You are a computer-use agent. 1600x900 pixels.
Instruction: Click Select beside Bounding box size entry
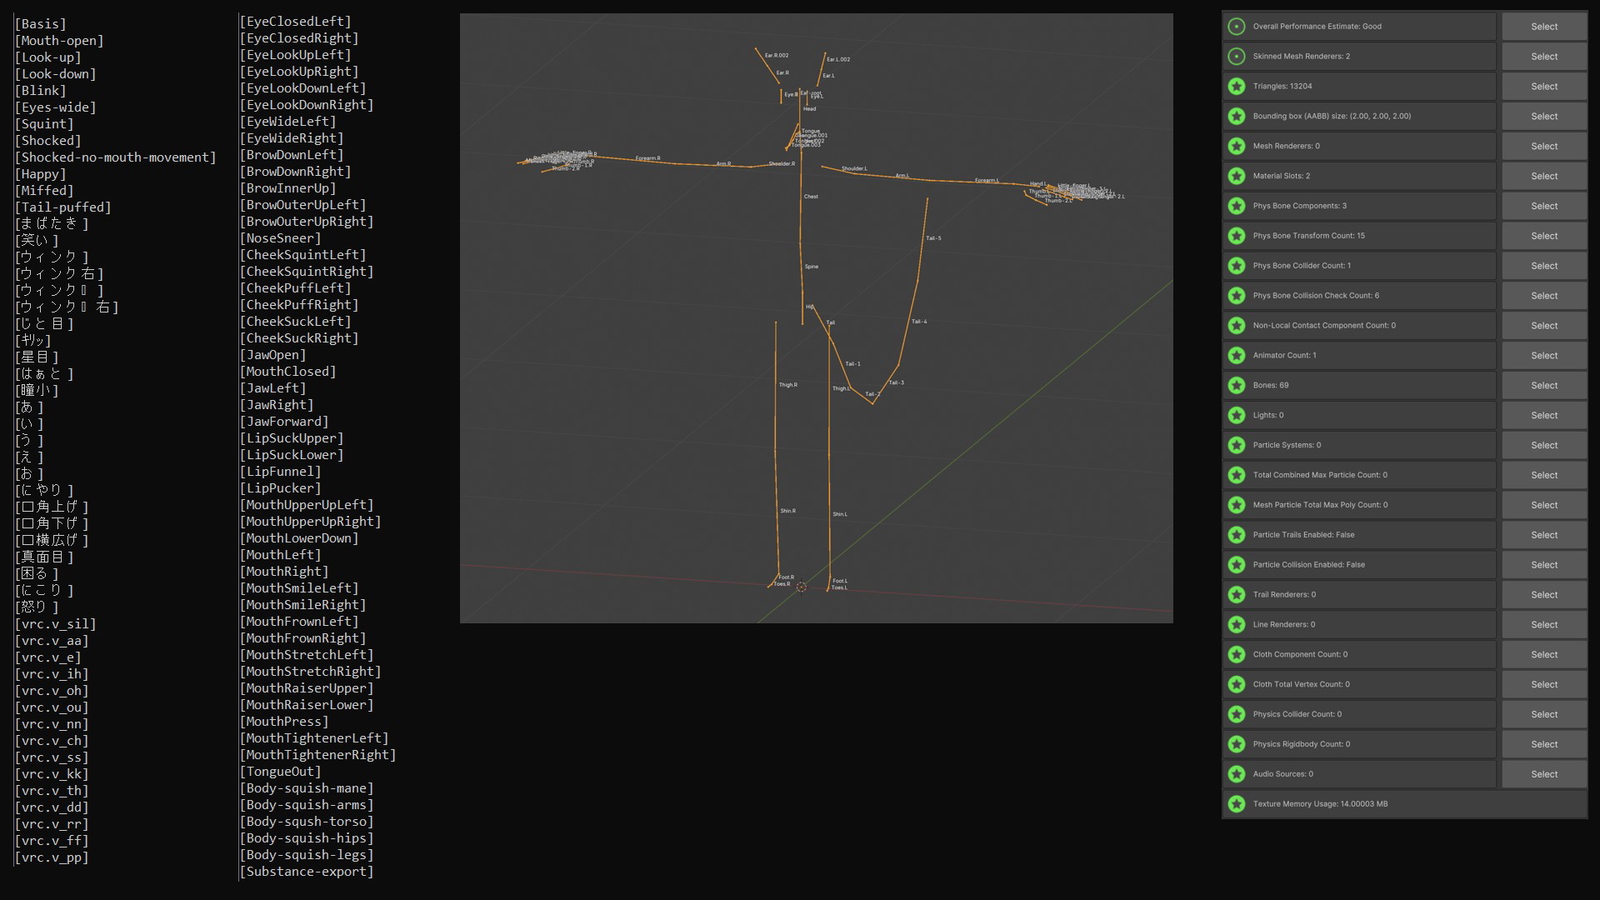point(1544,116)
